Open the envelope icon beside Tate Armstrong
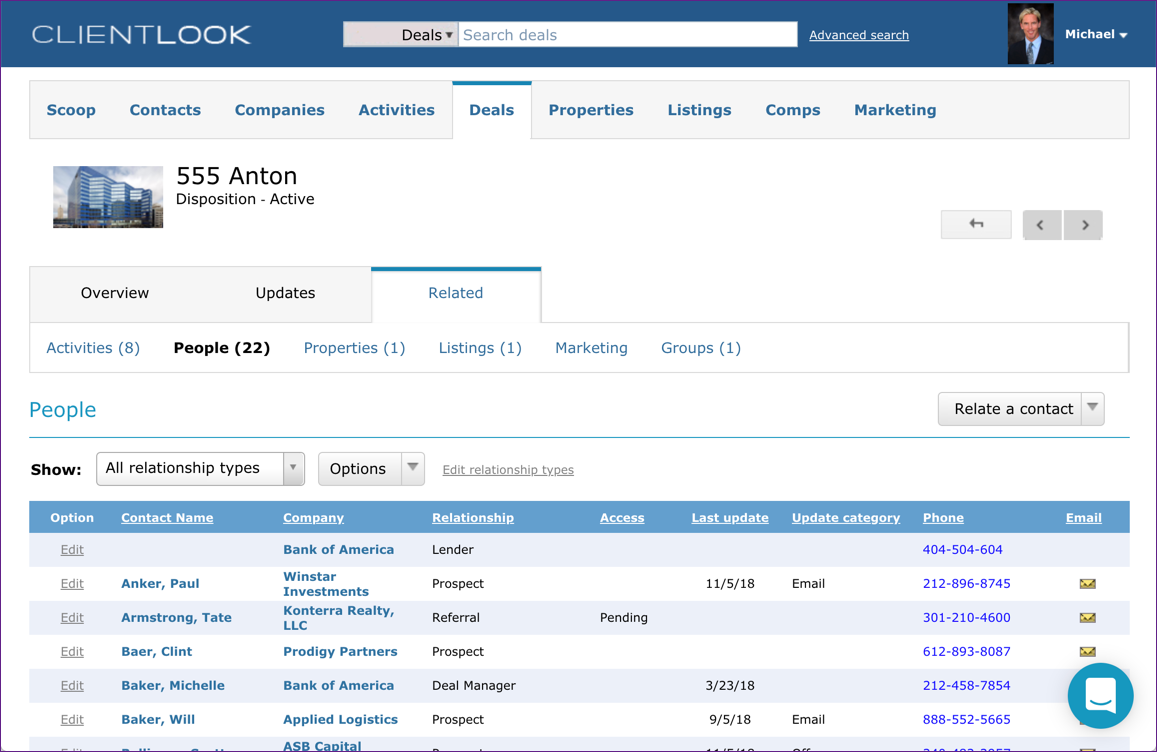The width and height of the screenshot is (1157, 752). coord(1087,617)
